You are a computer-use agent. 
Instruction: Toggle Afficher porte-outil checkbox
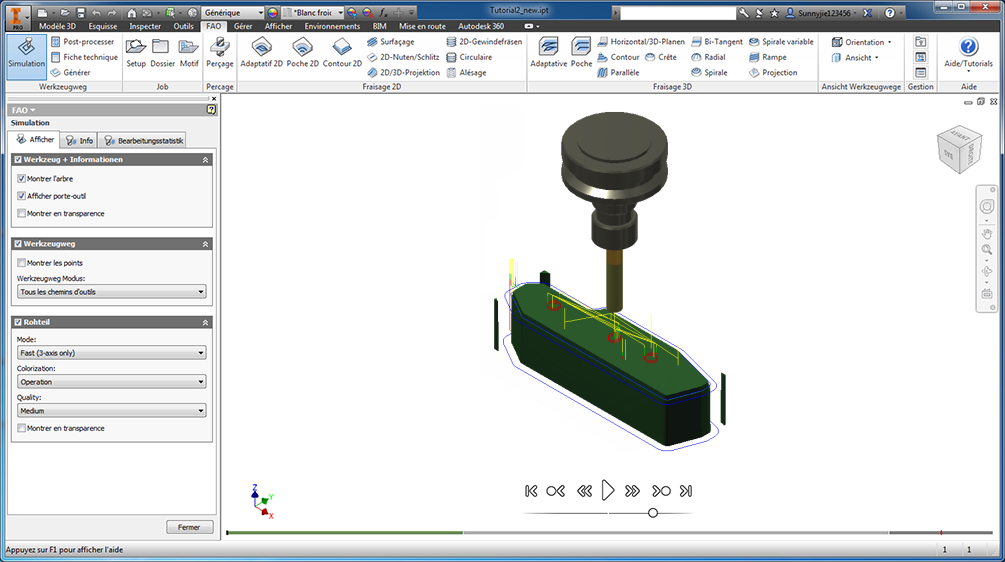tap(22, 195)
